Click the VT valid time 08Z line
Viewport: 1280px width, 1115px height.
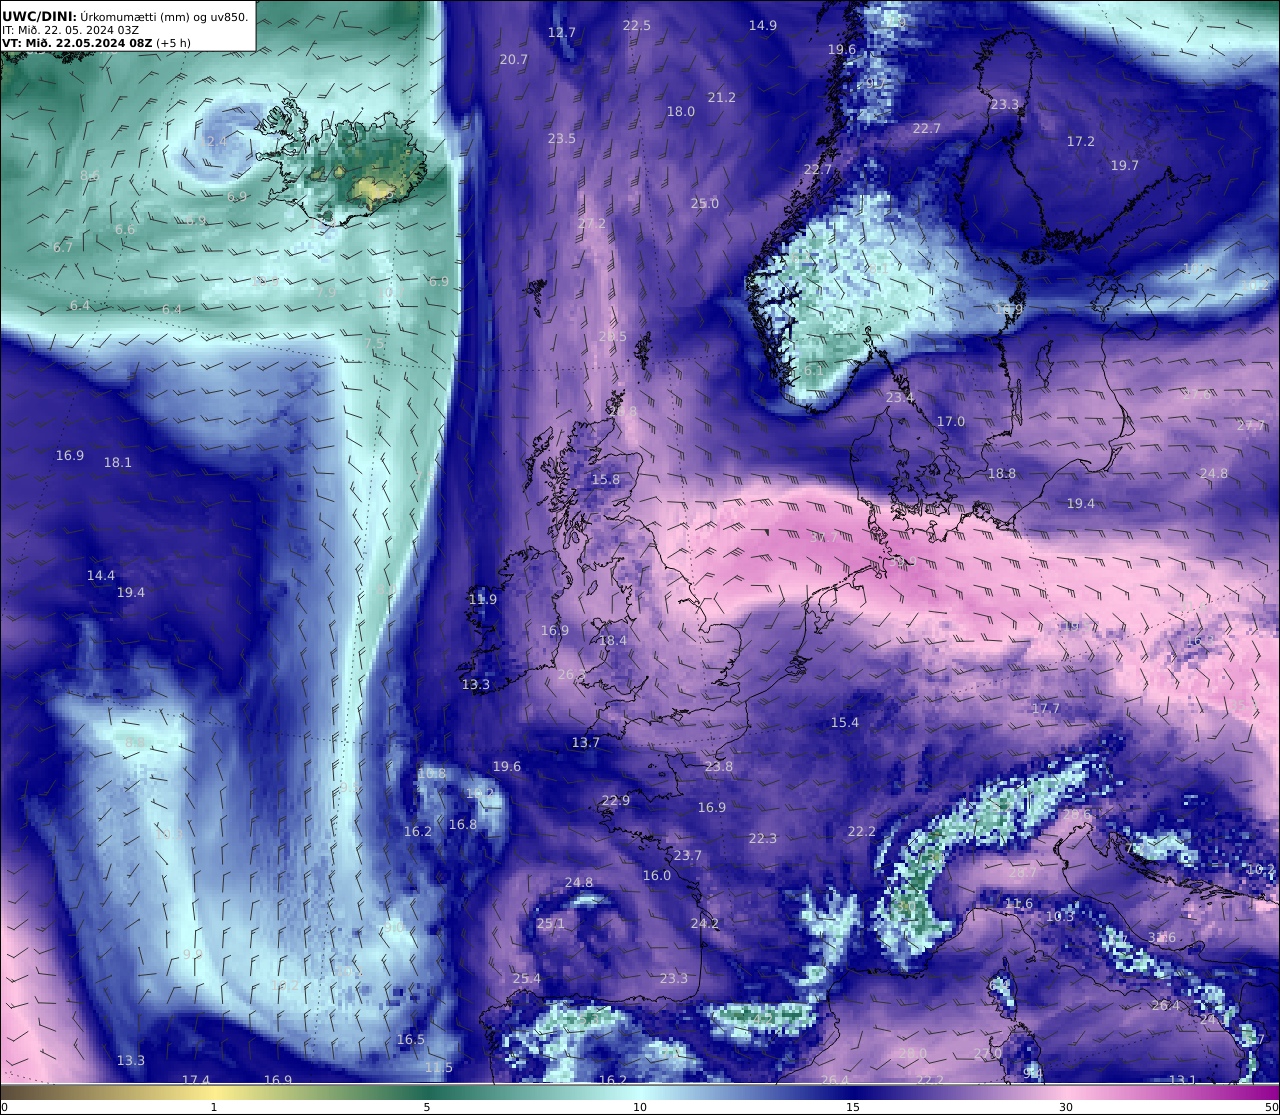97,43
